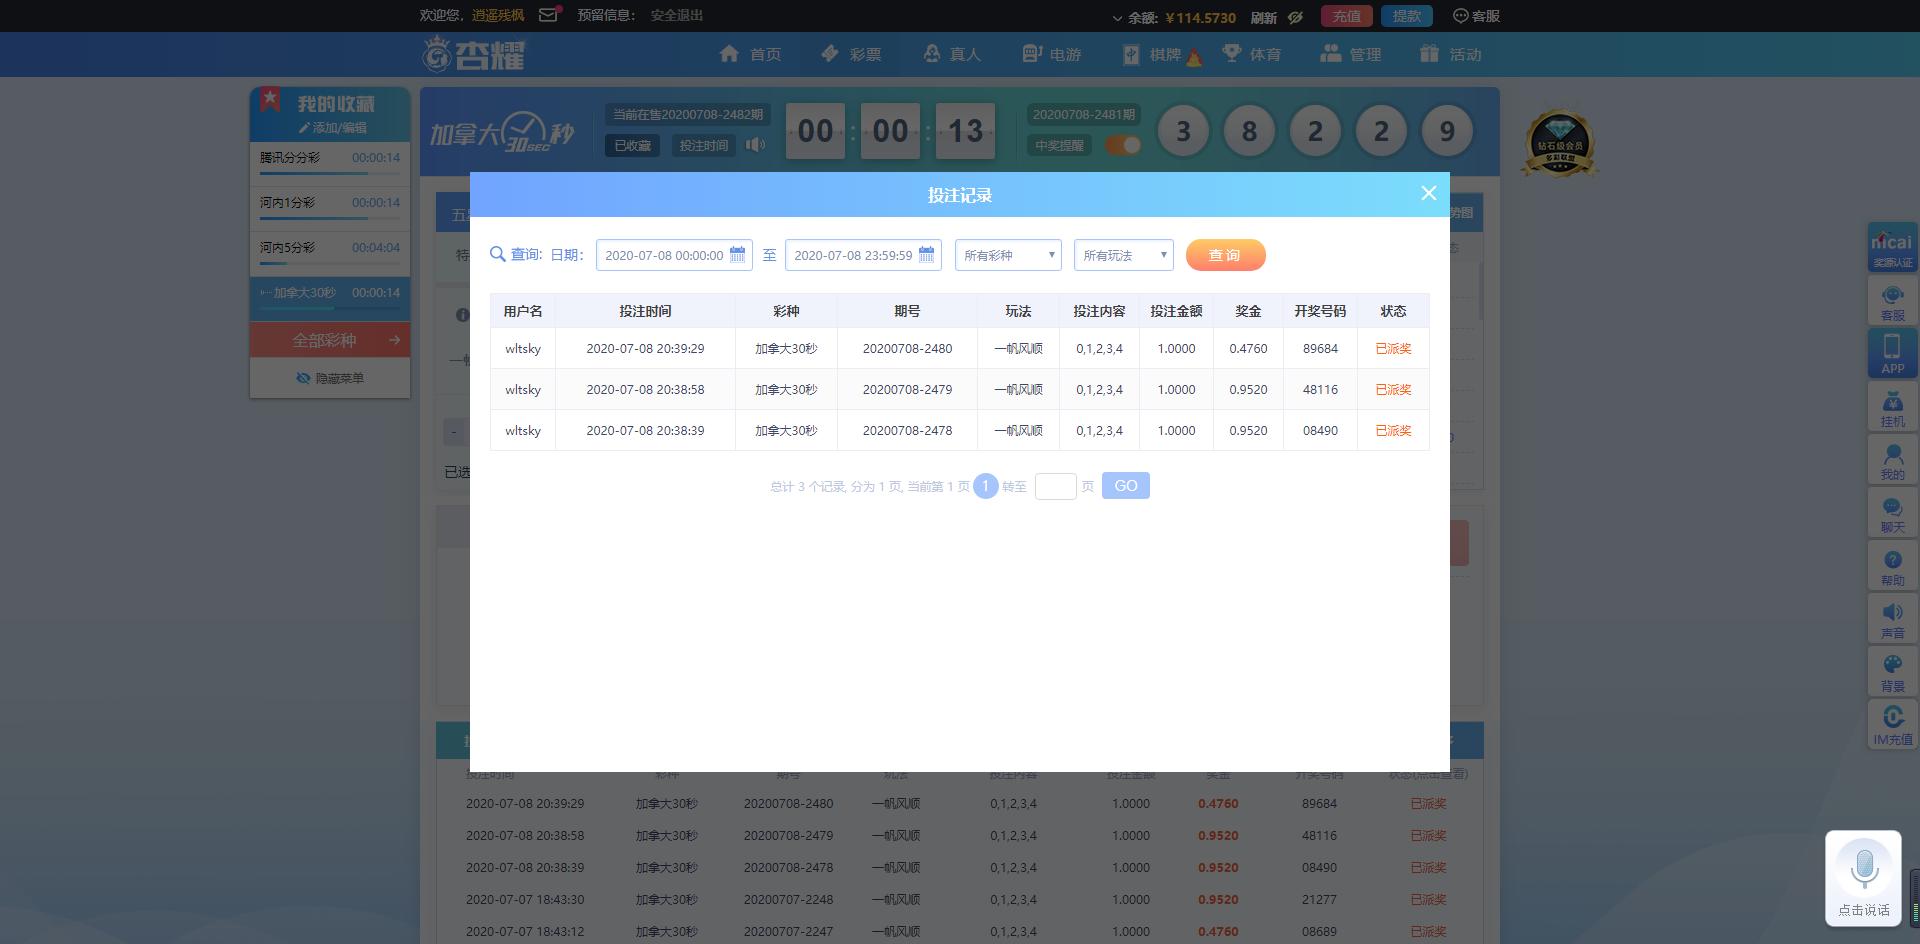The height and width of the screenshot is (944, 1920).
Task: Click the GO pagination button
Action: coord(1126,486)
